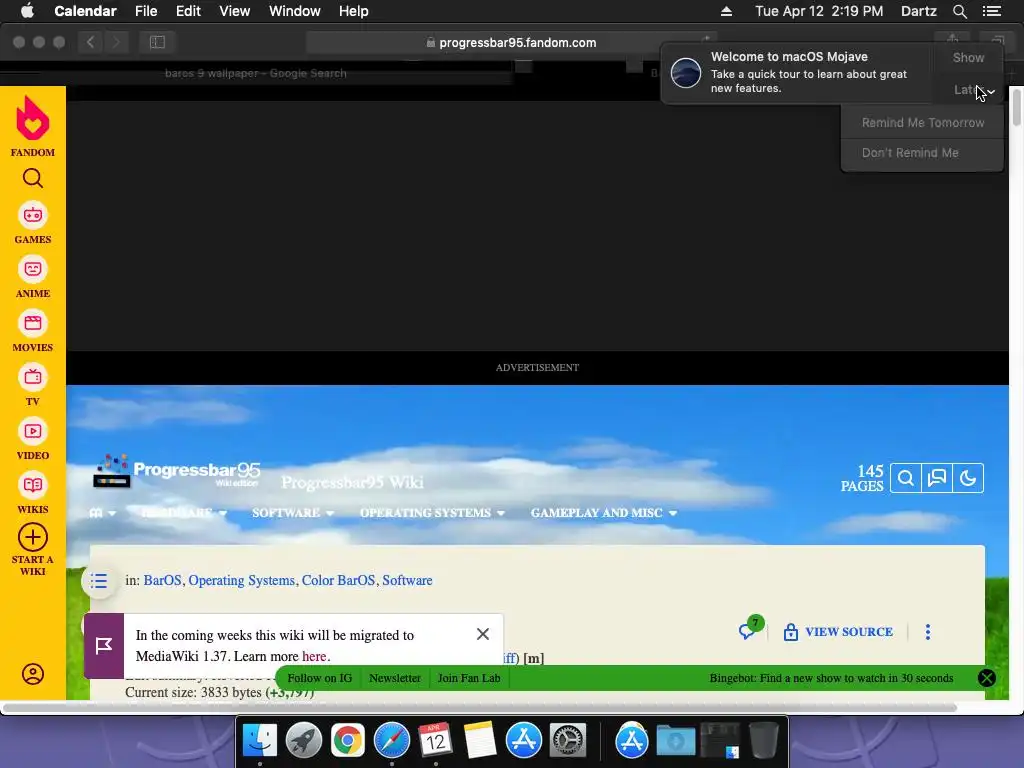Open Finder from the Dock
The height and width of the screenshot is (768, 1024).
[260, 740]
